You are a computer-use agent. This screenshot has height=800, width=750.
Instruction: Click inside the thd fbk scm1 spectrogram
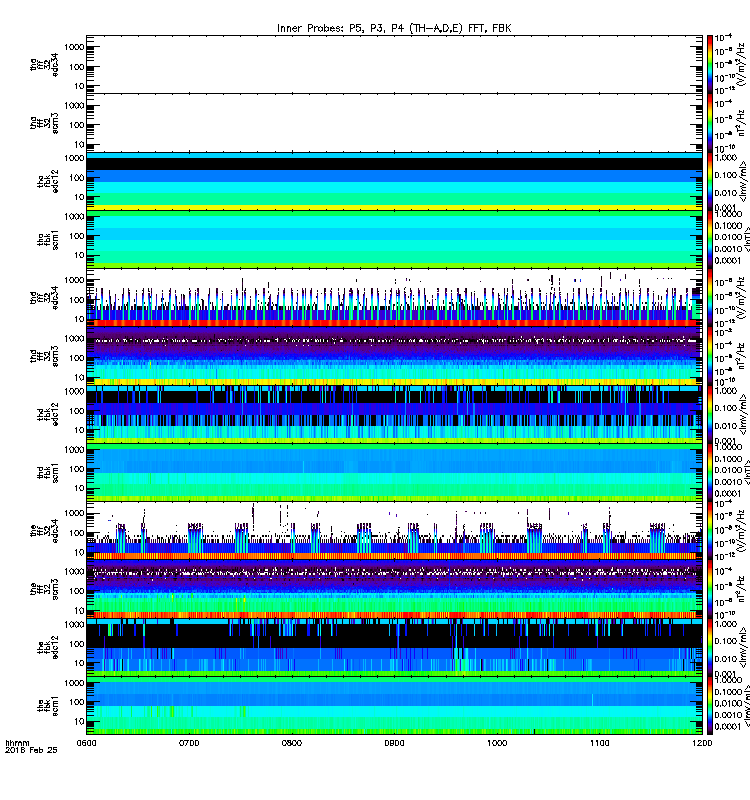tap(394, 473)
